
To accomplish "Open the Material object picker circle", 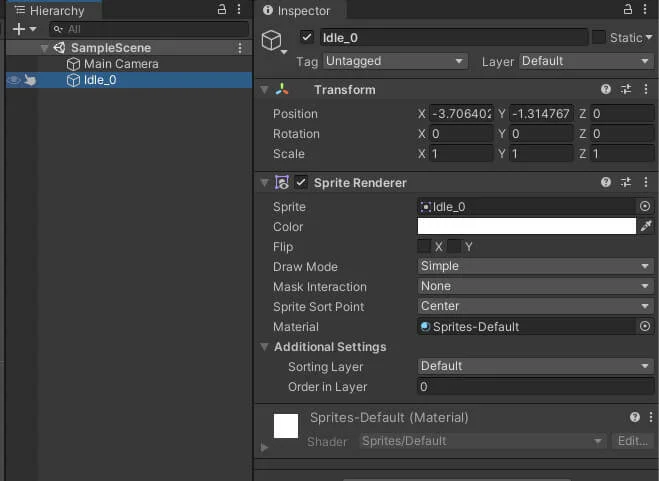I will 645,326.
